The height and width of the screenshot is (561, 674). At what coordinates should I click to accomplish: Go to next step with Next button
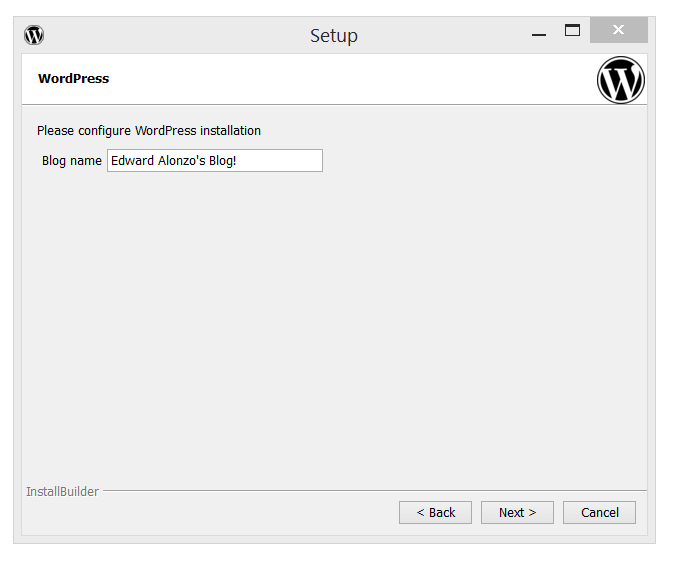click(x=517, y=512)
